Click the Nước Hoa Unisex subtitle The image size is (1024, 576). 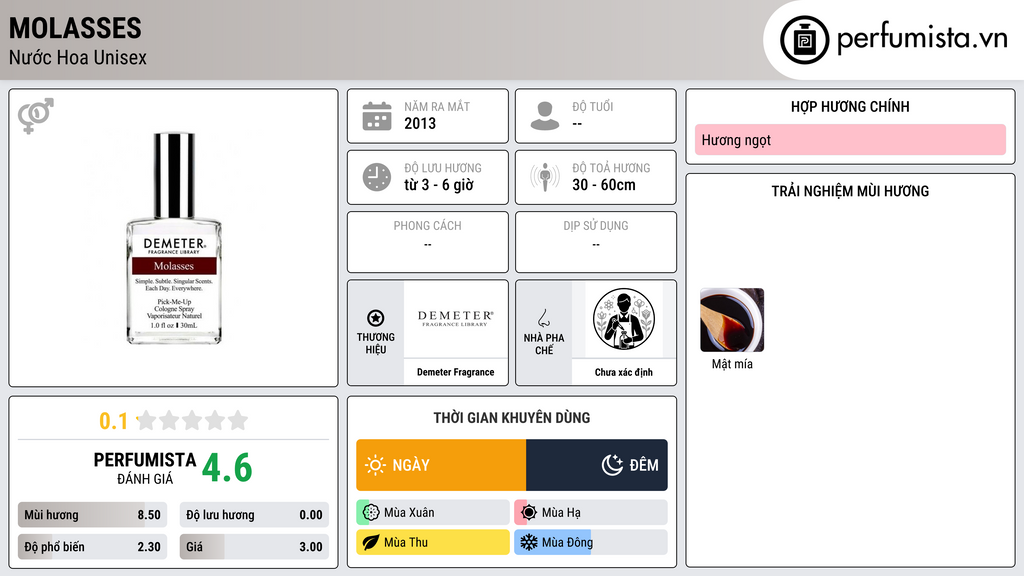coord(78,57)
